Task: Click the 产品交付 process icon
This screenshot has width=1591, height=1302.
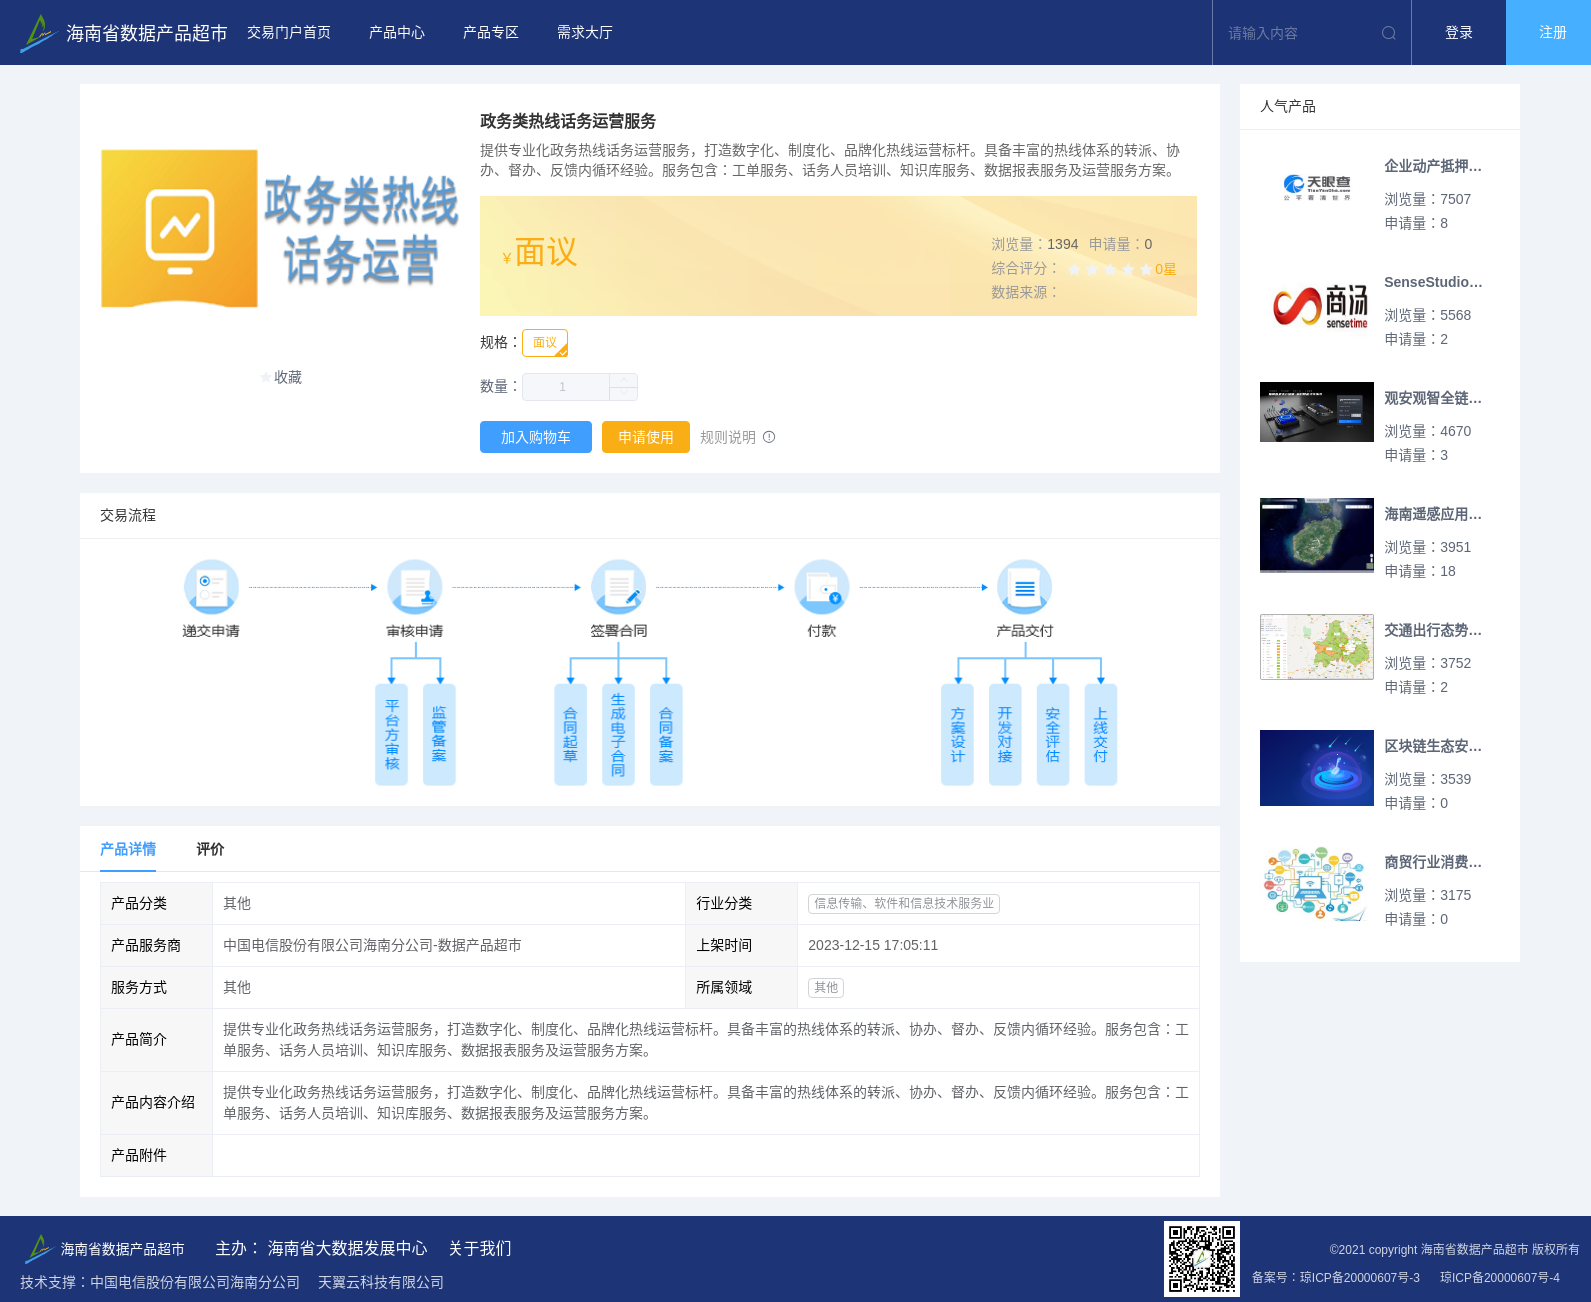Action: (x=1025, y=587)
